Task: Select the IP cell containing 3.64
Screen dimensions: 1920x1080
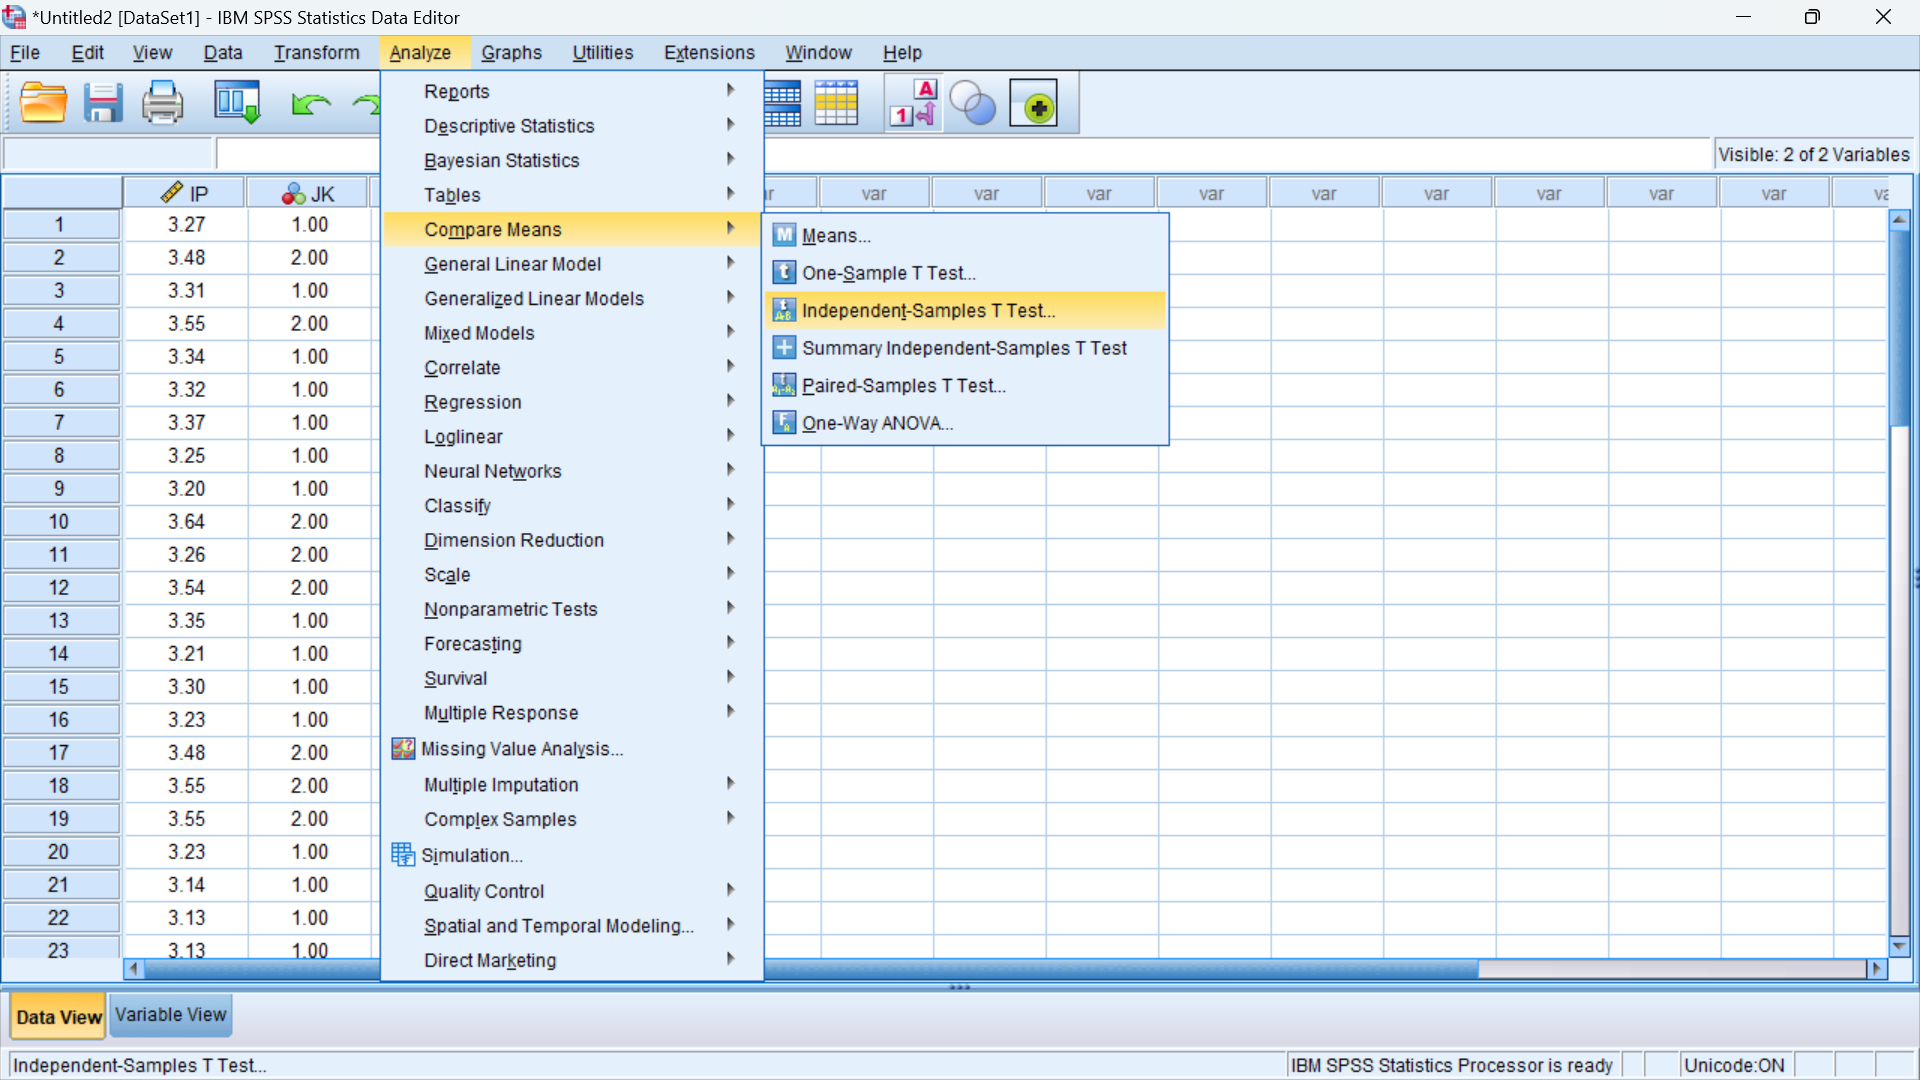Action: click(186, 522)
